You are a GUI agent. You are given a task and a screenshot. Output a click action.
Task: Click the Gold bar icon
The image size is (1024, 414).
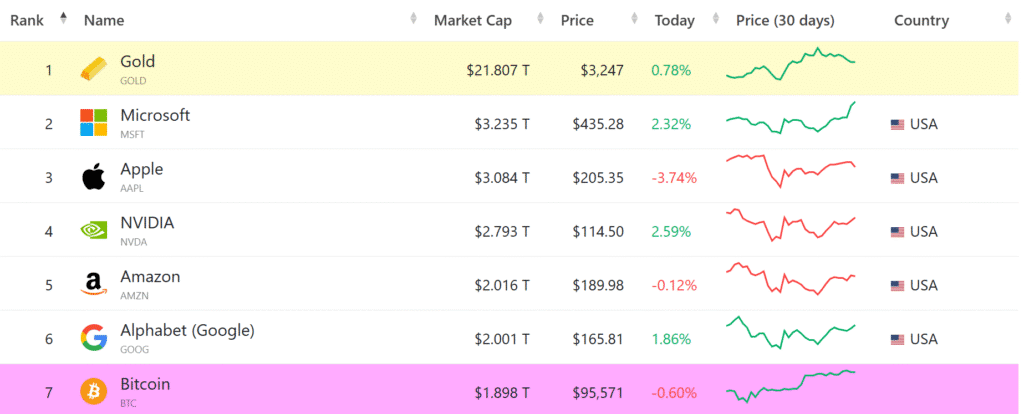pyautogui.click(x=93, y=70)
